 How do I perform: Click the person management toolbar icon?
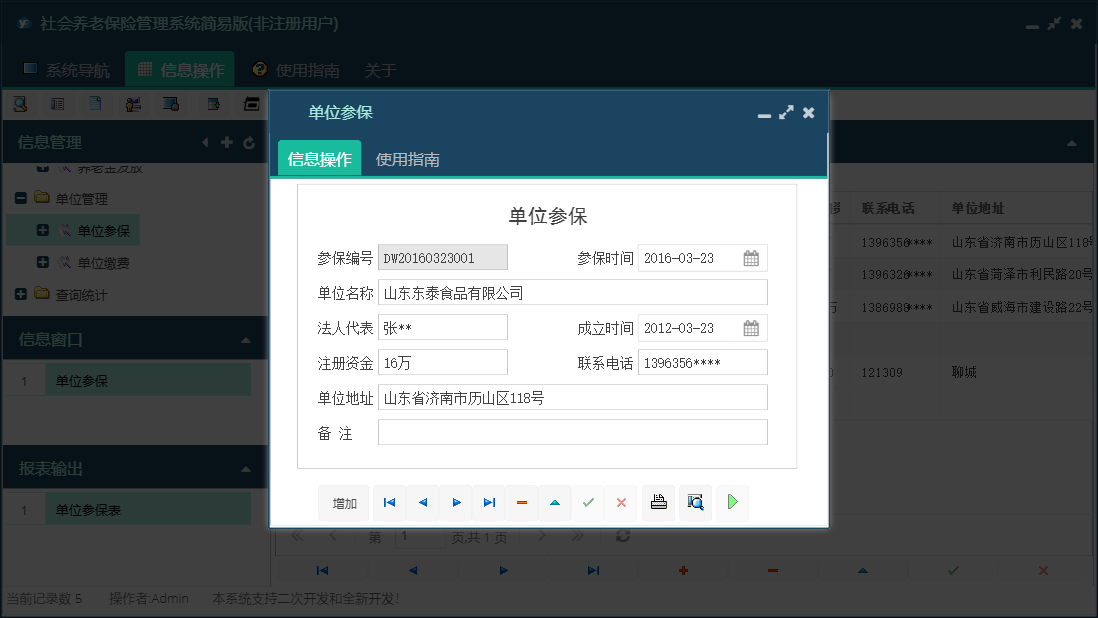133,103
